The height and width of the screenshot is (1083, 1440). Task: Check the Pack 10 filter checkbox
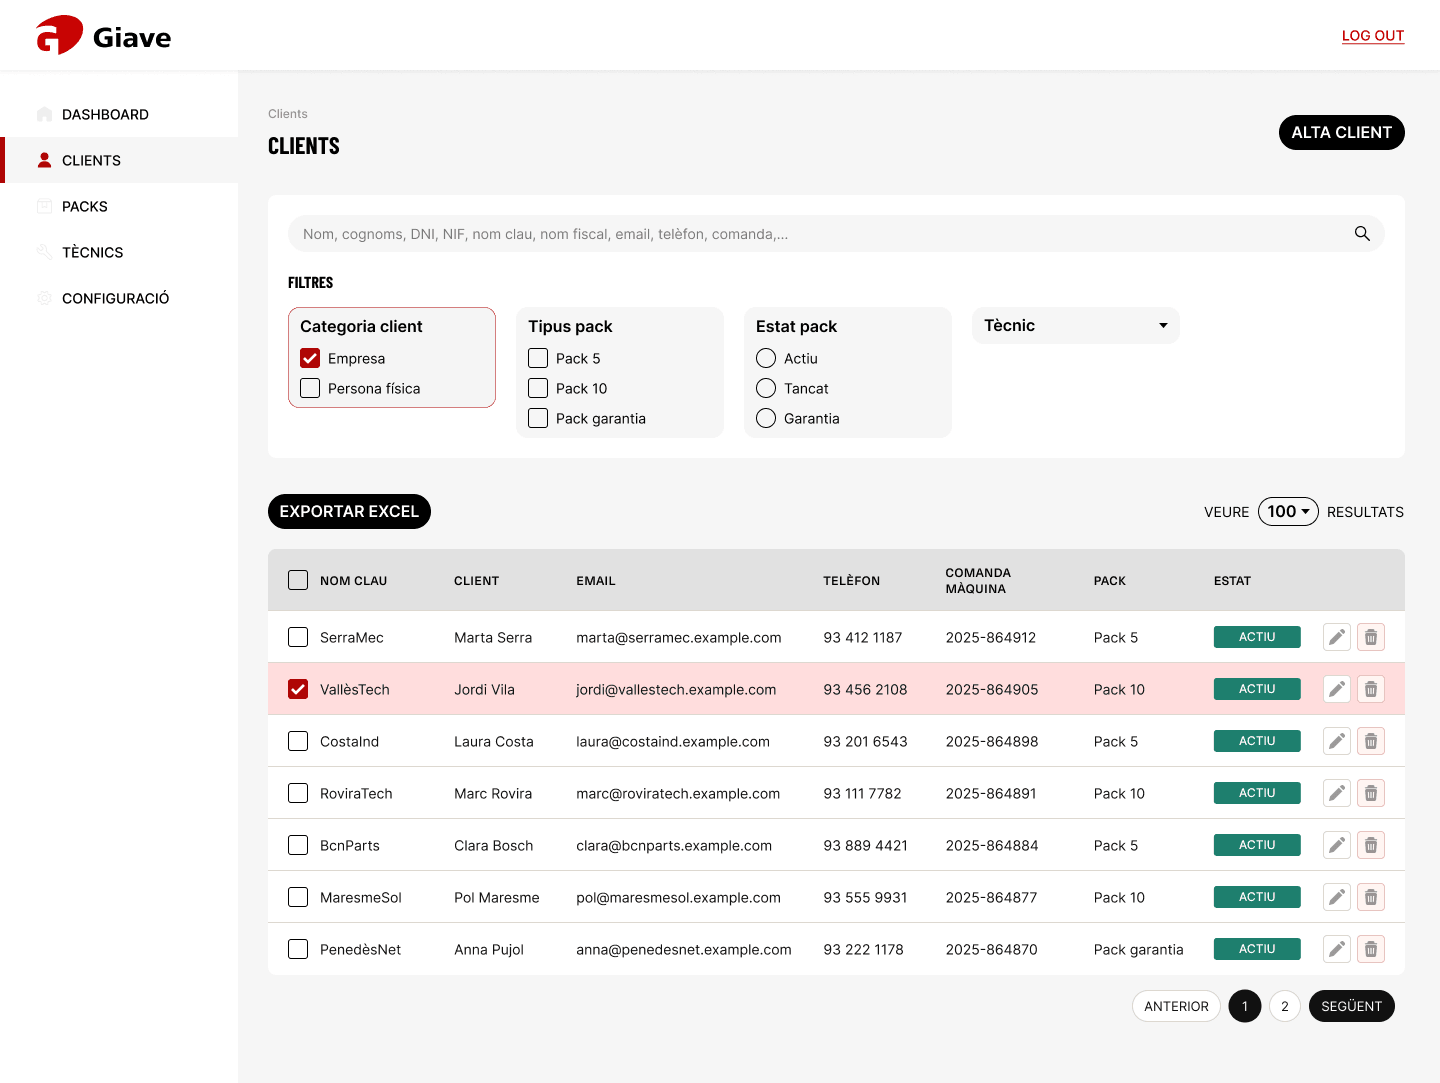(538, 388)
